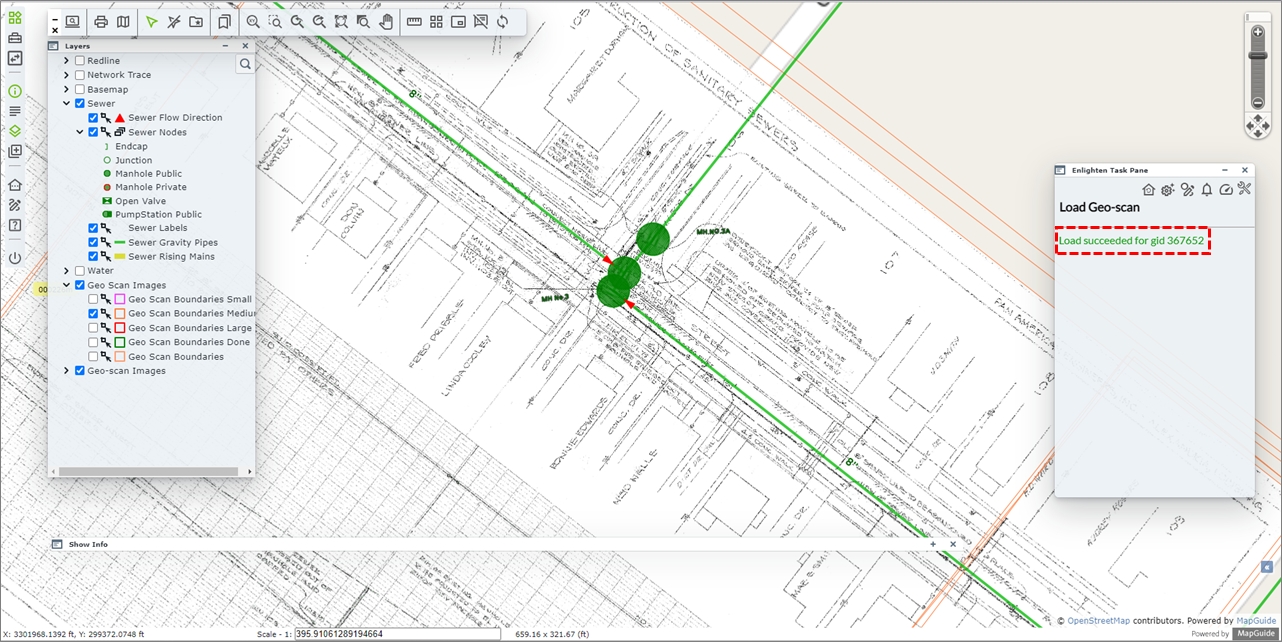Expand the Network Trace group
The image size is (1282, 642).
coord(67,75)
